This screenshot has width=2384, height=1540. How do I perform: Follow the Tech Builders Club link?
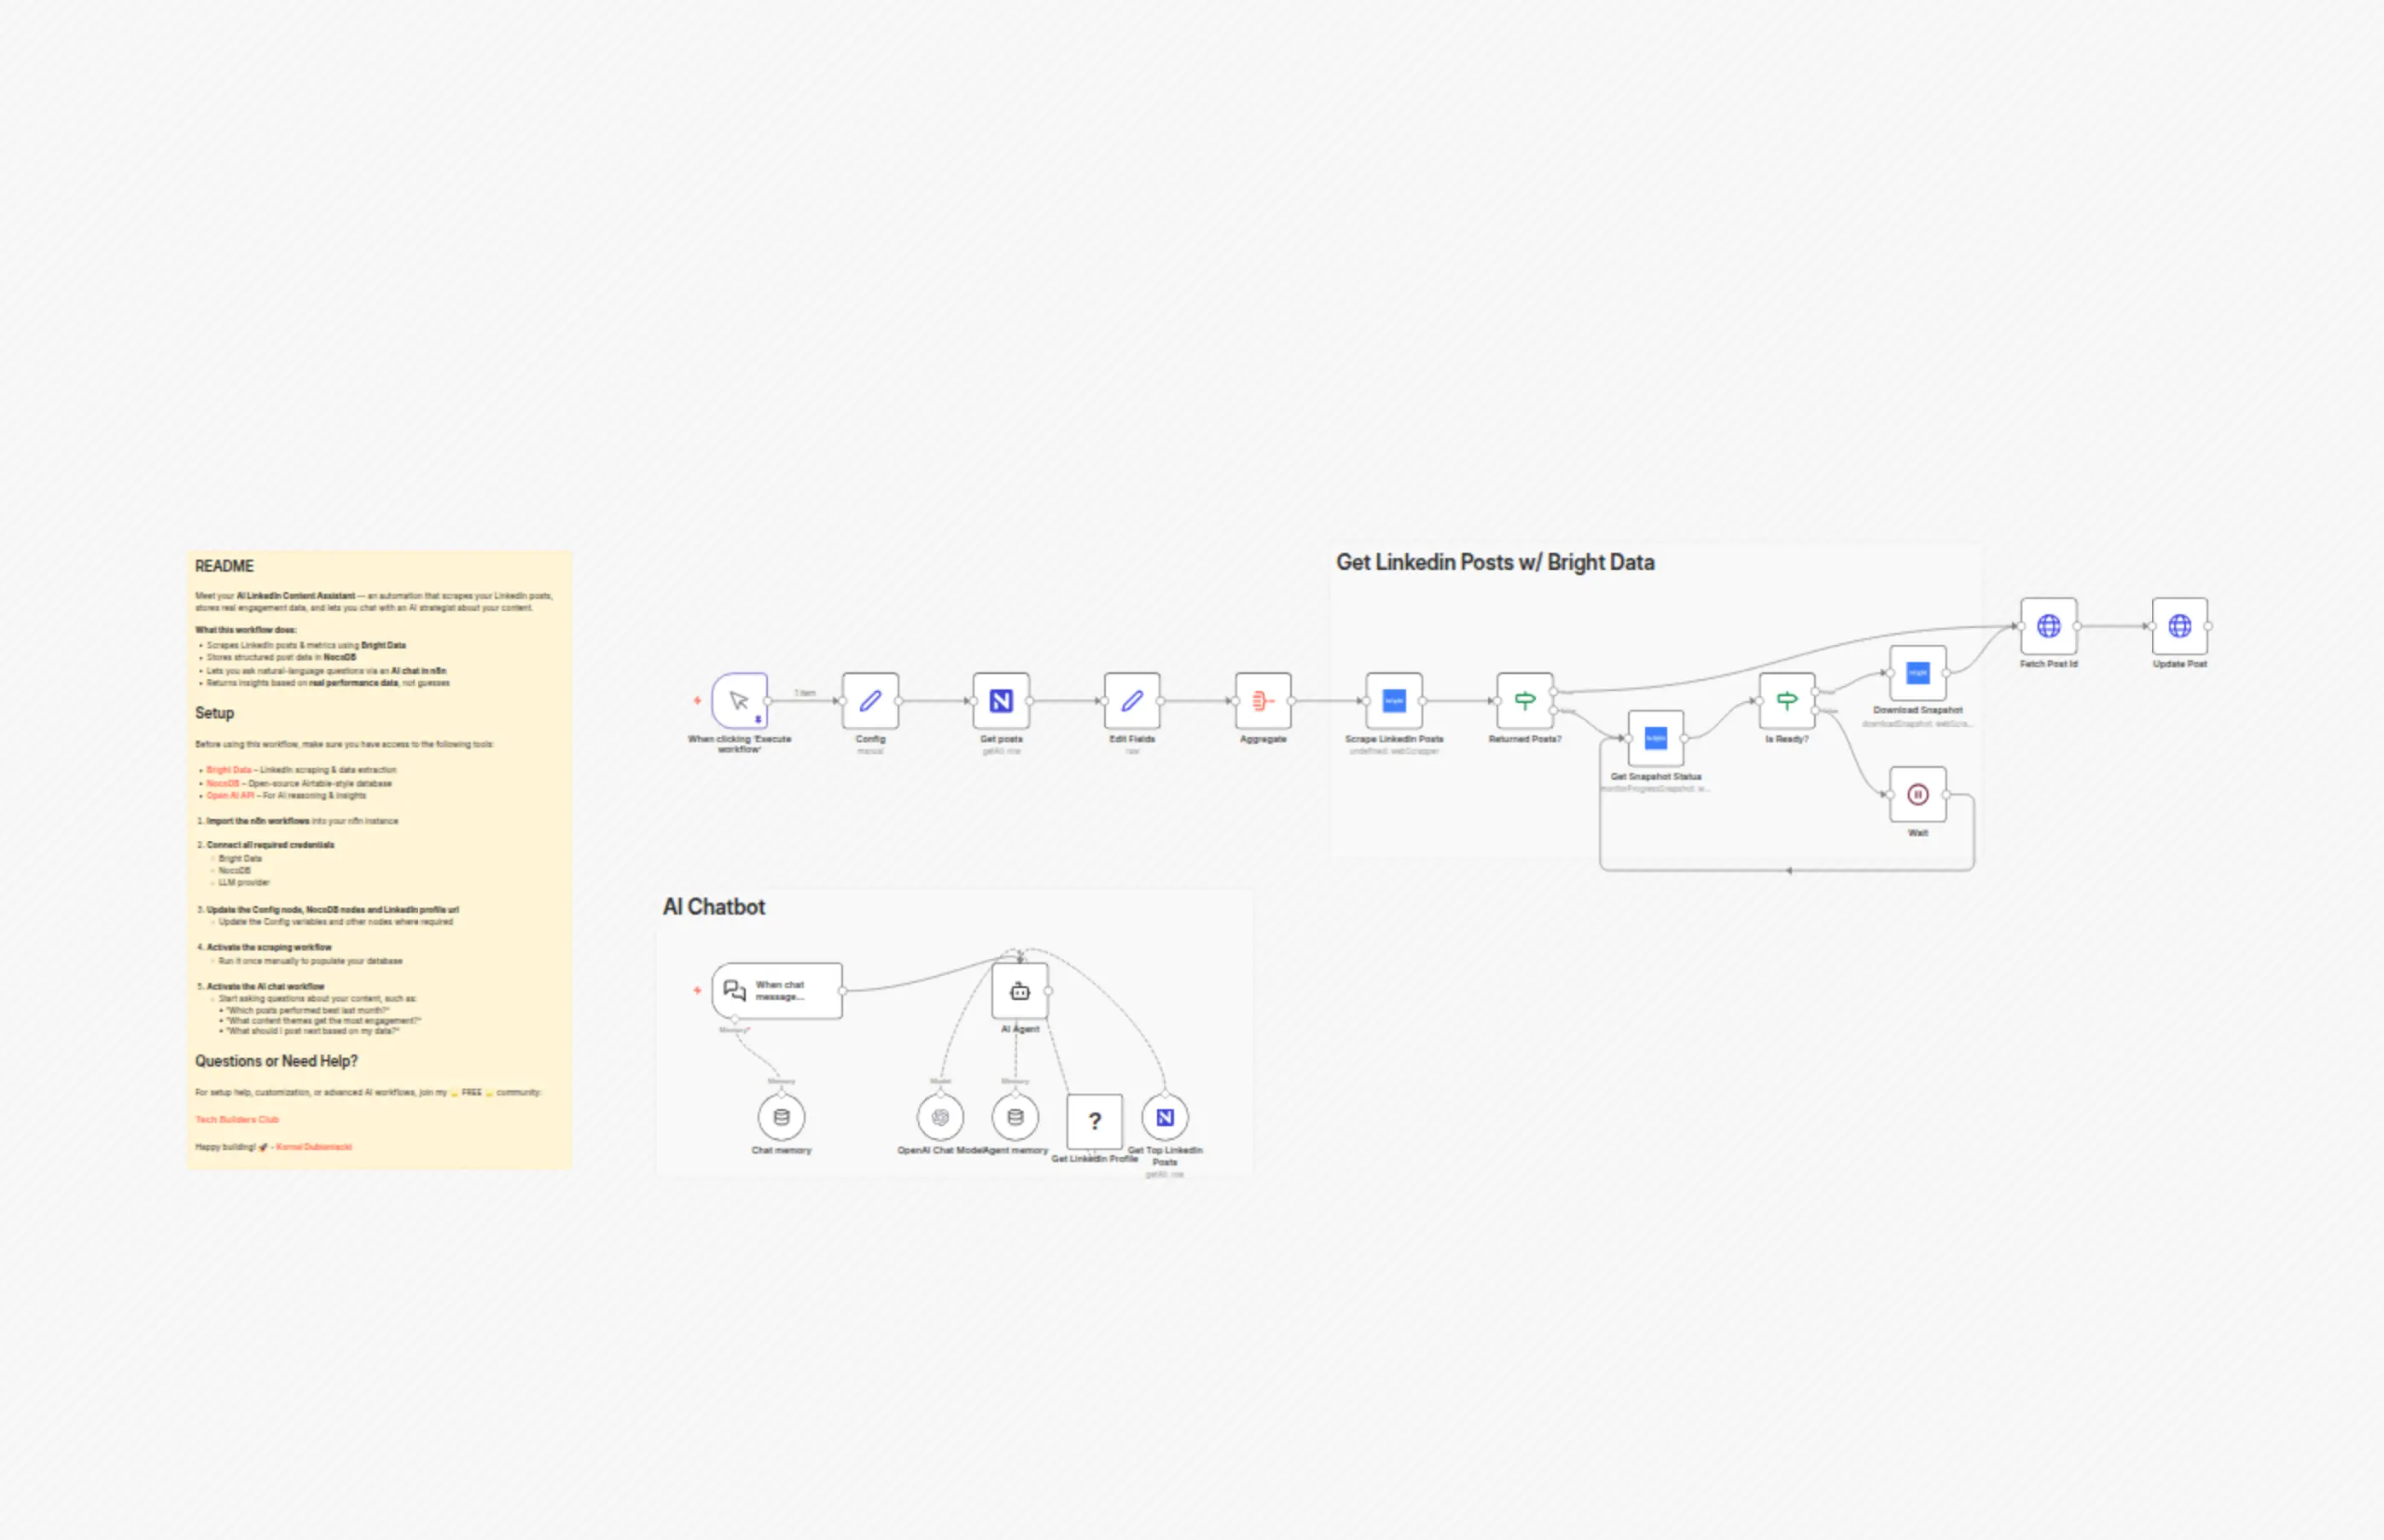237,1119
